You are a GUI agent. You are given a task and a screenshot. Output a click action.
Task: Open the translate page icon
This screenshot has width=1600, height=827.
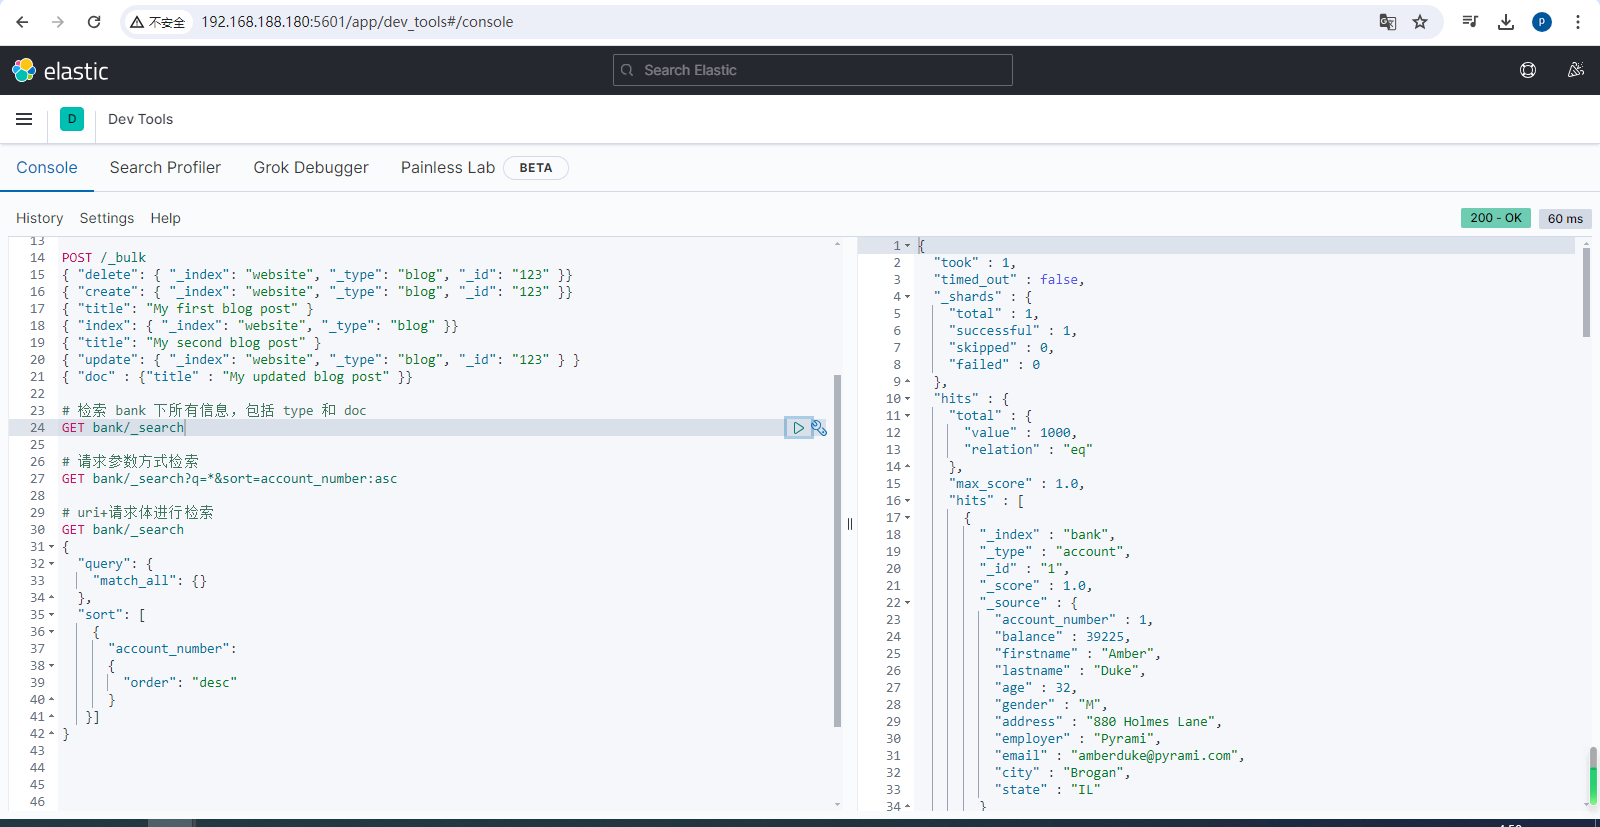[x=1388, y=22]
